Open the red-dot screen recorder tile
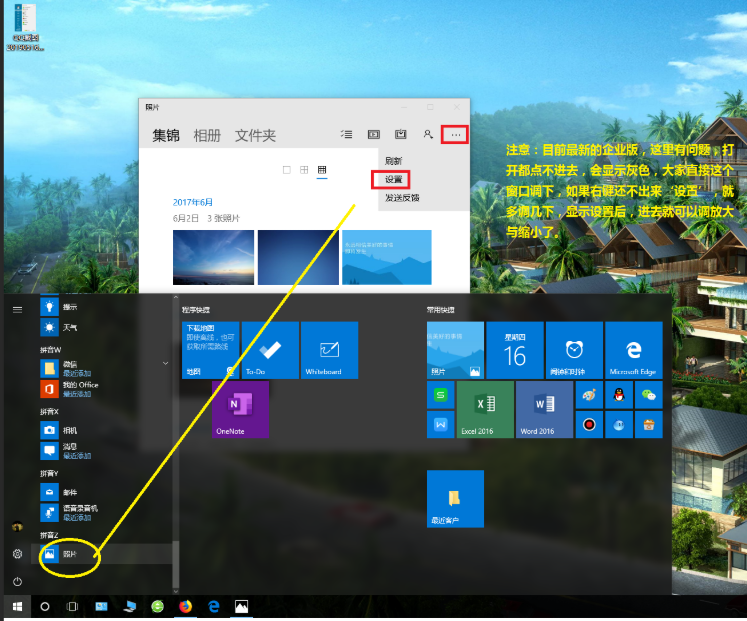747x621 pixels. coord(589,424)
